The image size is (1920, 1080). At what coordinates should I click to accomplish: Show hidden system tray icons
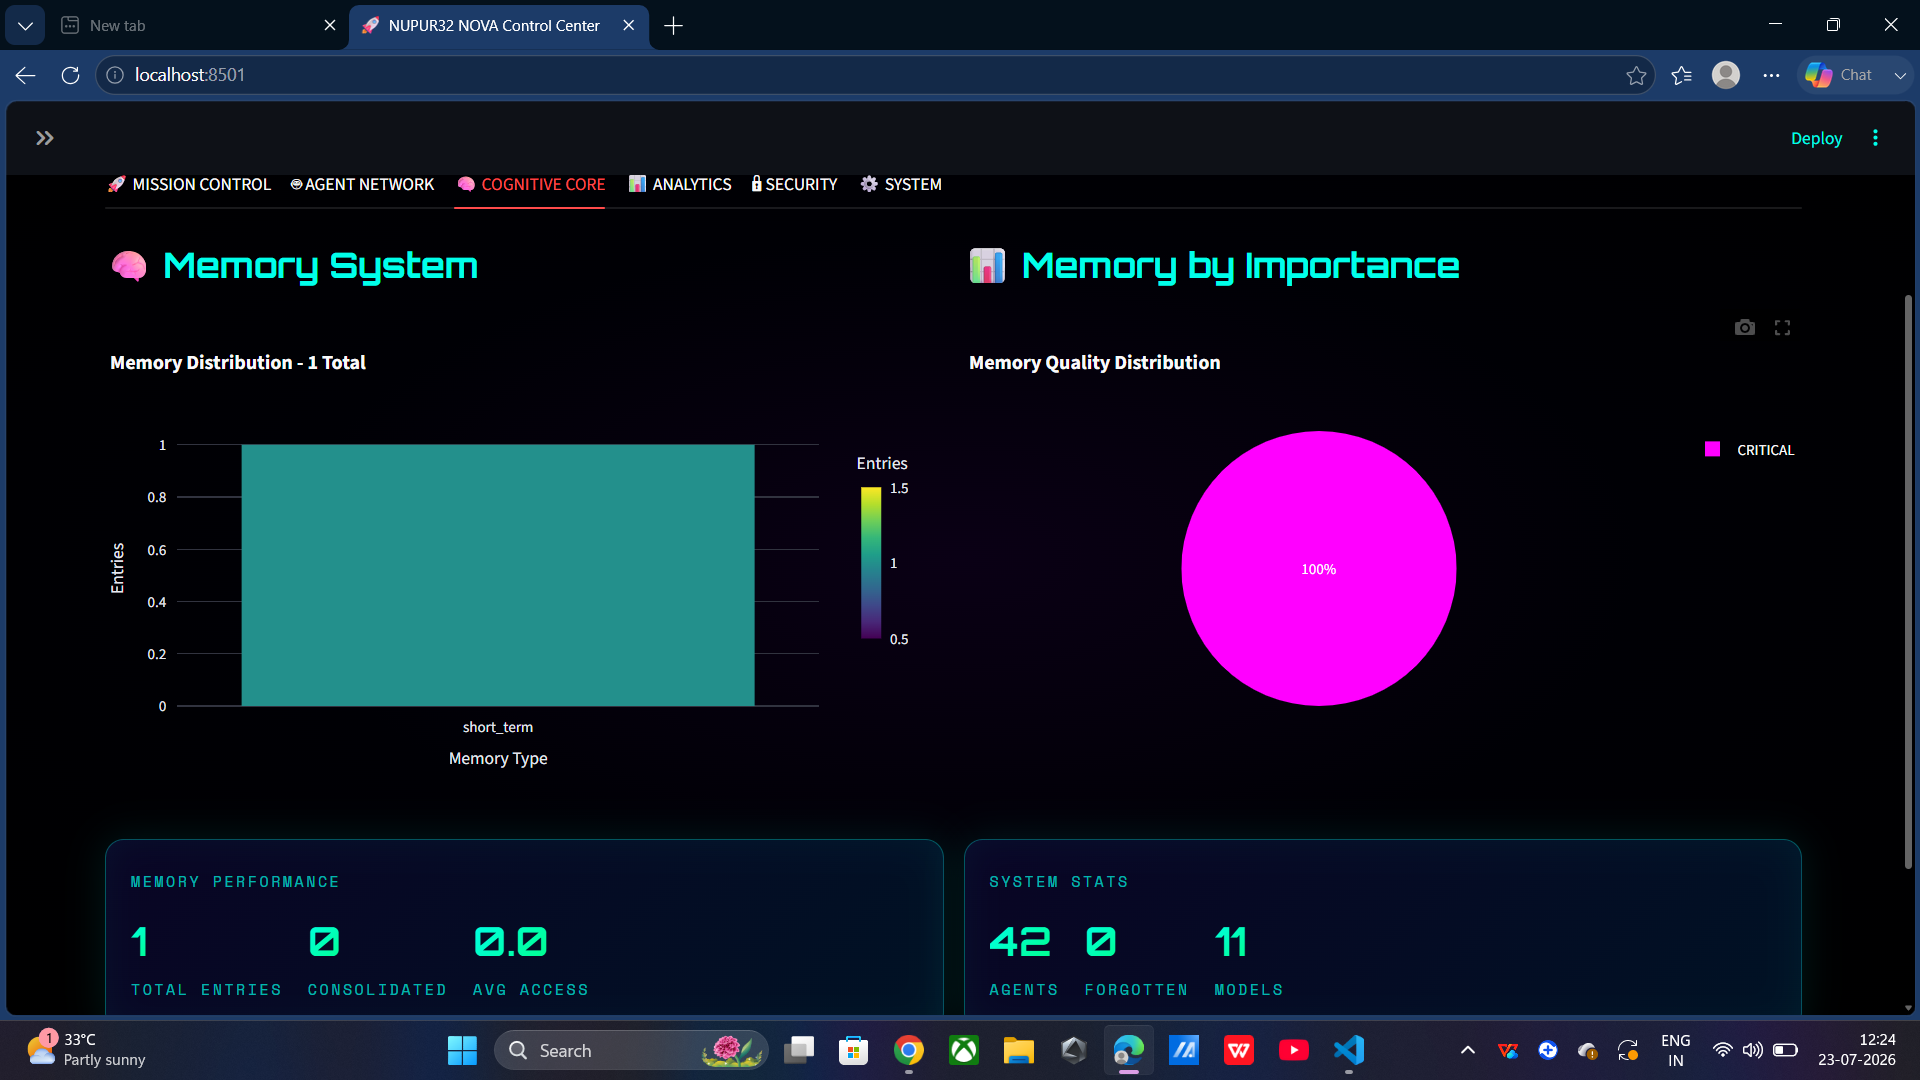pos(1467,1050)
